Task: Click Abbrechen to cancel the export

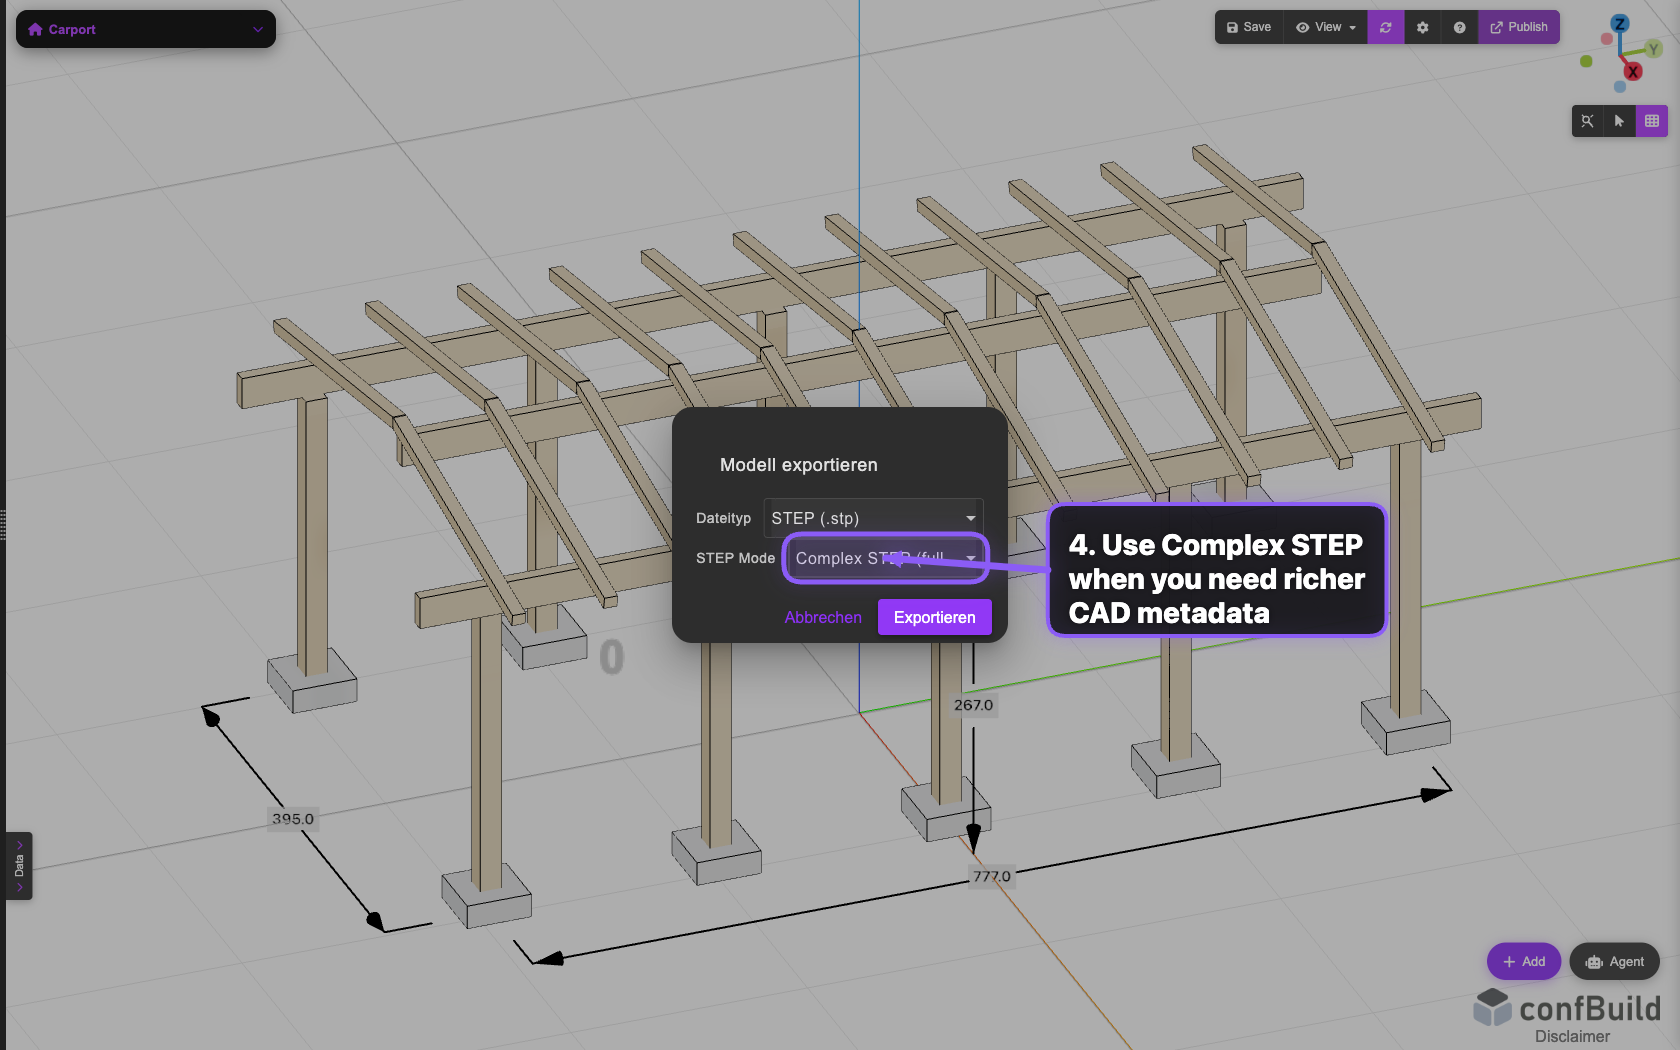Action: (x=823, y=617)
